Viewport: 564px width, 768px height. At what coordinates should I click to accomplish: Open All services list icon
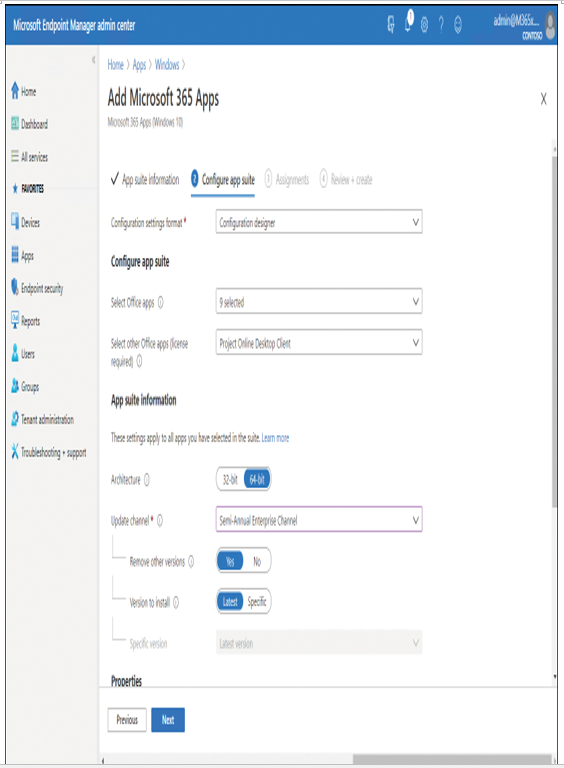point(15,156)
